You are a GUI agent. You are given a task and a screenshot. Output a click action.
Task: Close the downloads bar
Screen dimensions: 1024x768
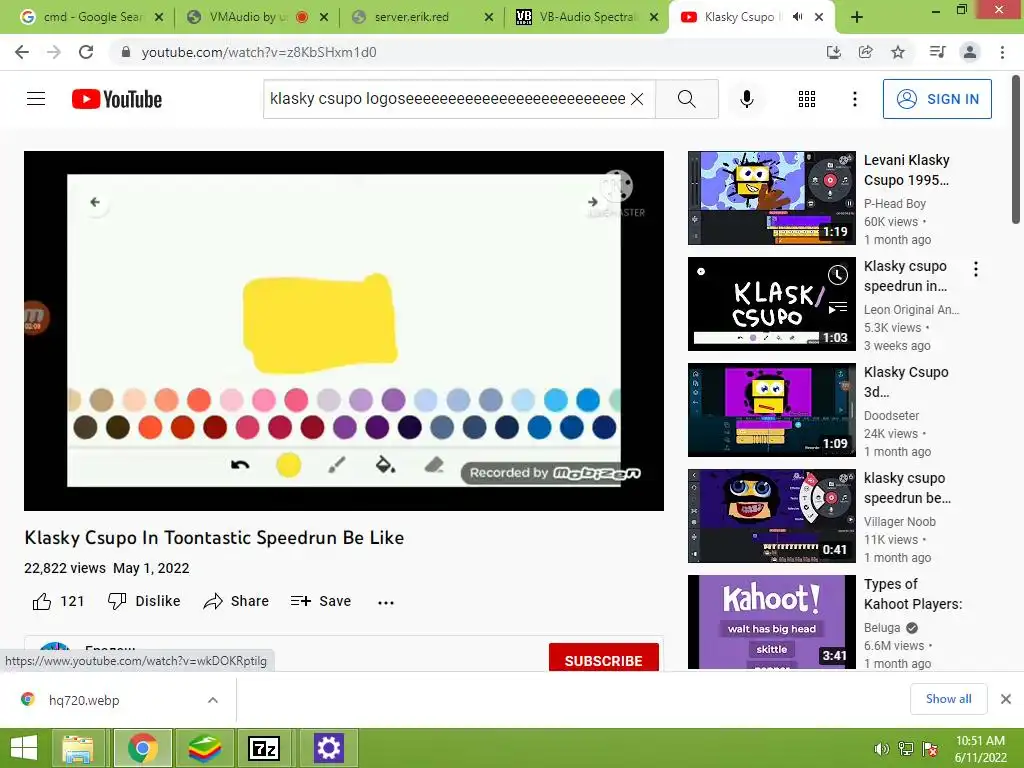[1006, 699]
